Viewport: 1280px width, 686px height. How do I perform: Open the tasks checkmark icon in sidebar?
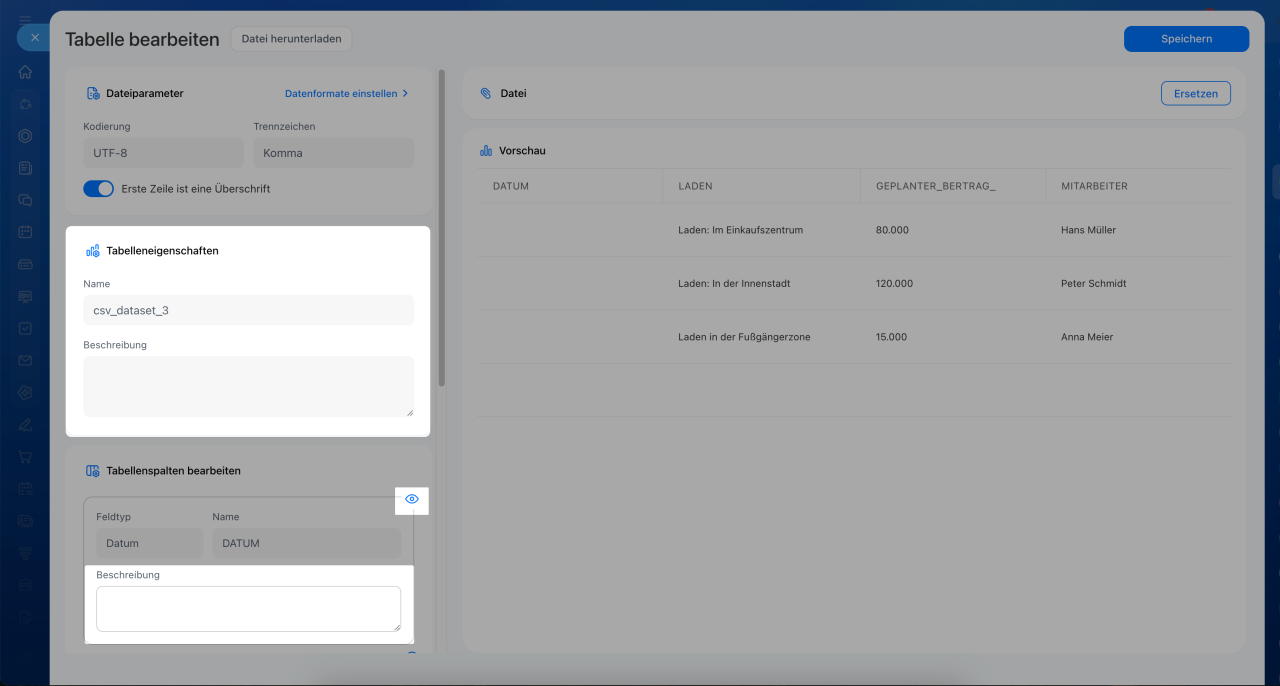(25, 328)
